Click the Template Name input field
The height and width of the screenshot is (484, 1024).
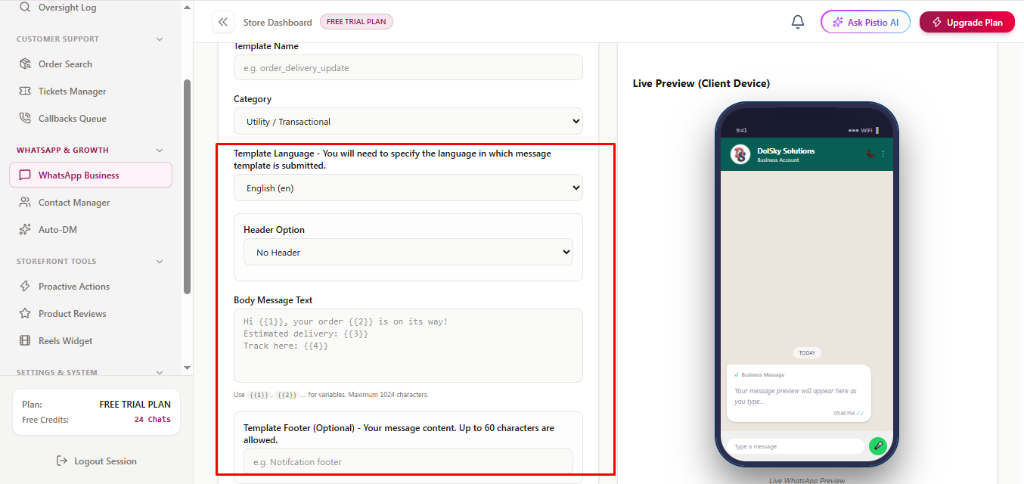tap(408, 67)
